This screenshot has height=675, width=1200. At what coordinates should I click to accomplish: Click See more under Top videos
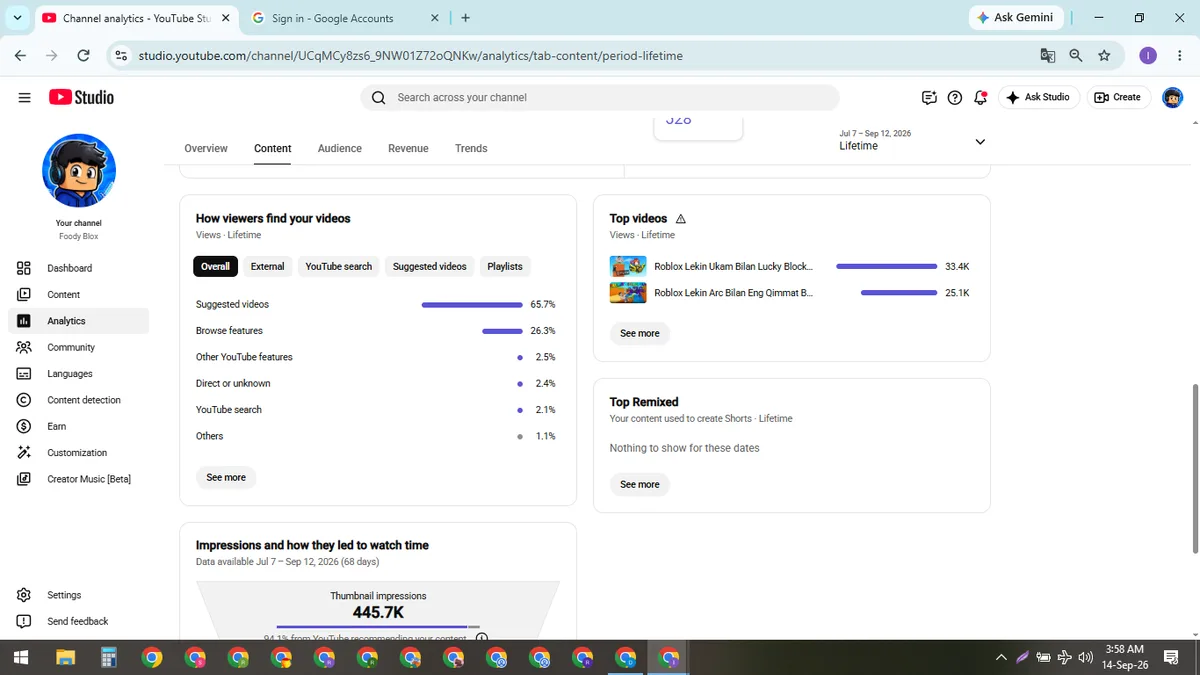pos(640,333)
